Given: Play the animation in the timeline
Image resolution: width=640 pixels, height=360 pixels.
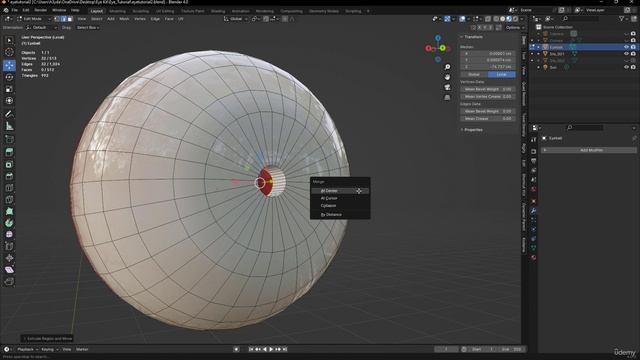Looking at the screenshot, I should pyautogui.click(x=271, y=349).
